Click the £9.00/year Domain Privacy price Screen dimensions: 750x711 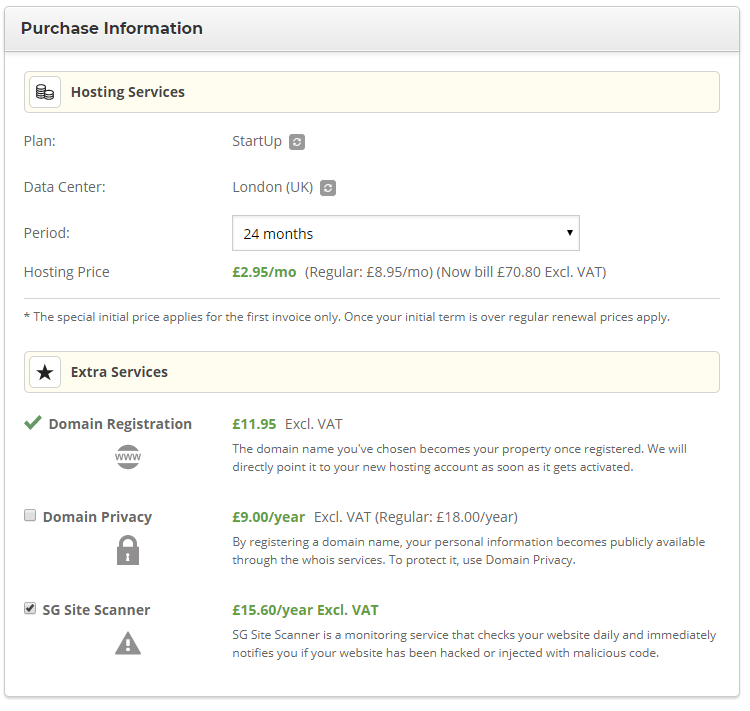pos(268,517)
